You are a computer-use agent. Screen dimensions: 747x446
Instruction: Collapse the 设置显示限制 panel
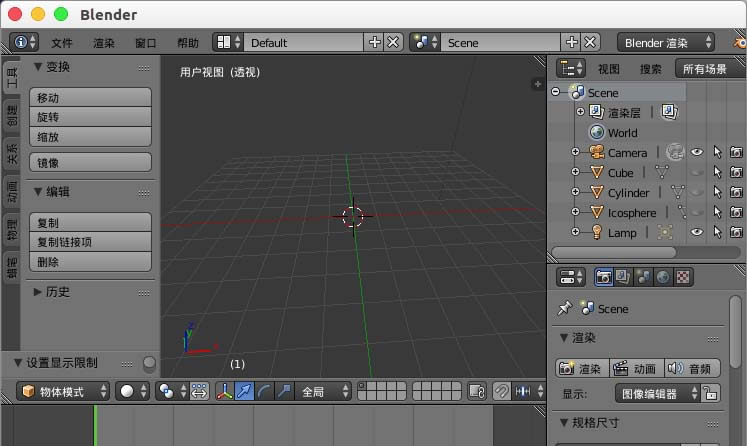pyautogui.click(x=18, y=363)
